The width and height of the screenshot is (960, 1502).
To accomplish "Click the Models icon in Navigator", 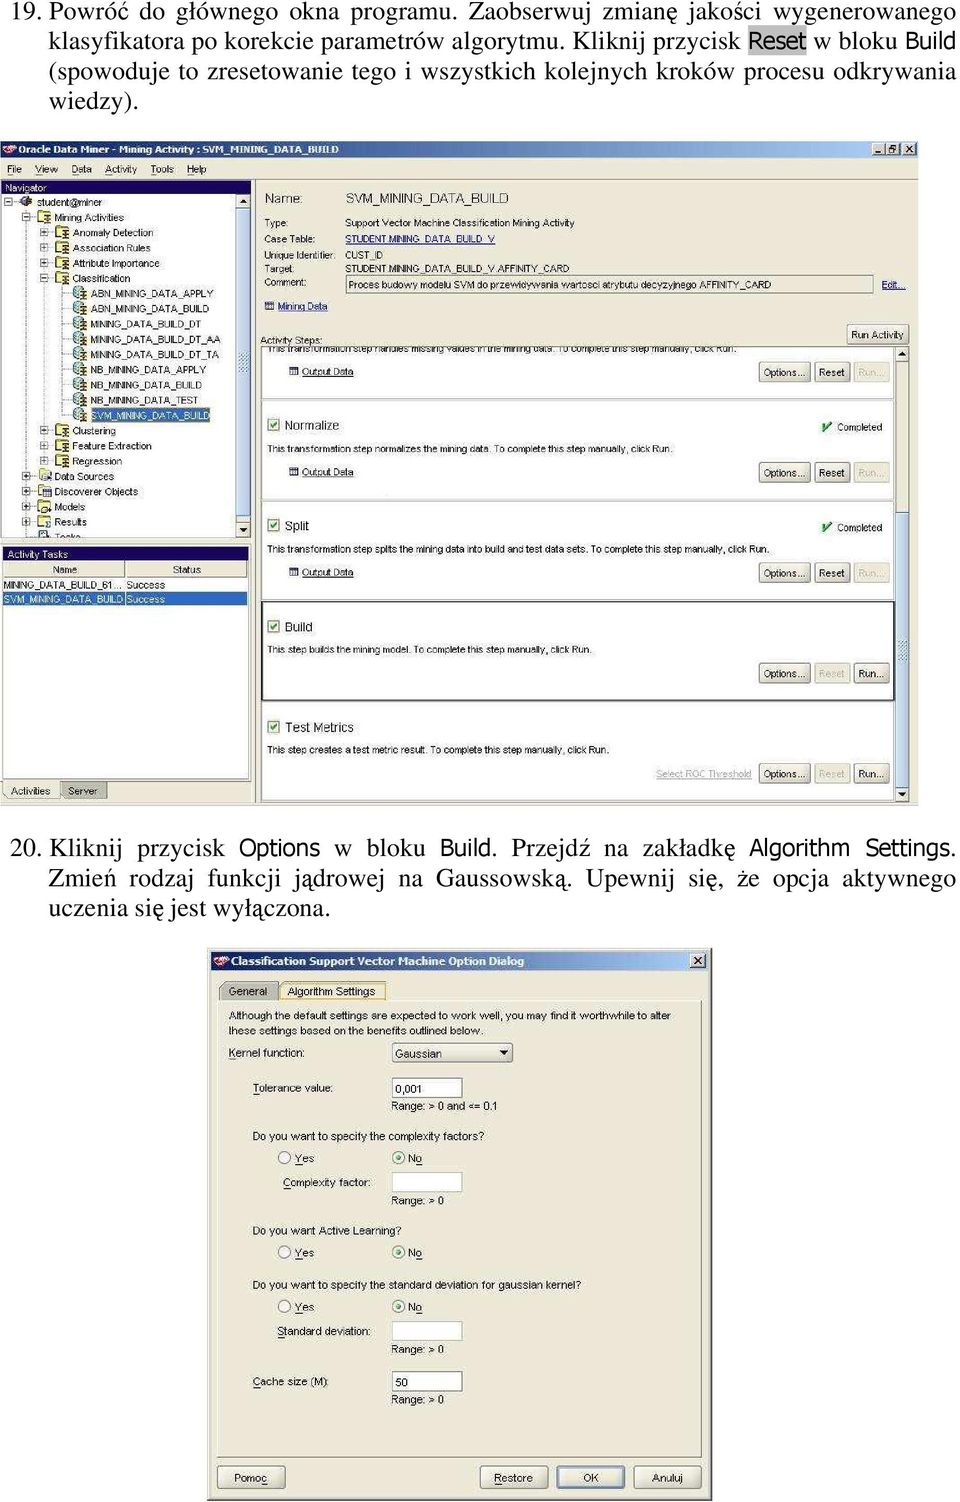I will click(x=44, y=507).
